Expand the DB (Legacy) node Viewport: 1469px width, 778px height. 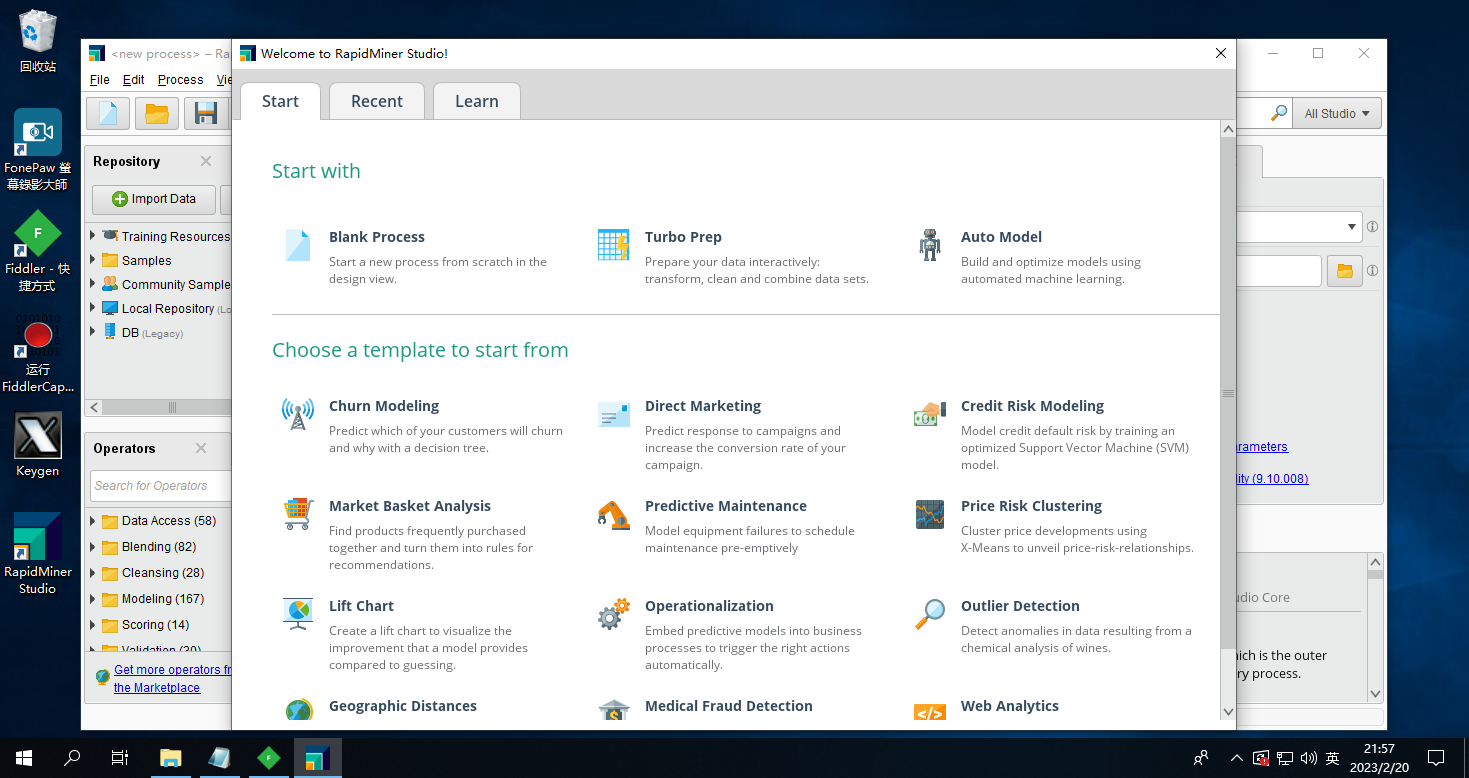(x=93, y=332)
